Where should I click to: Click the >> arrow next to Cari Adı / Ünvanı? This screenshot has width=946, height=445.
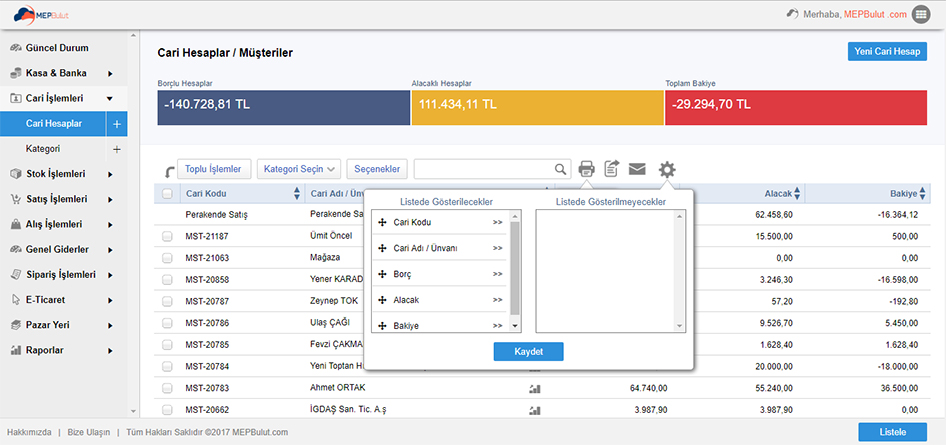[497, 248]
